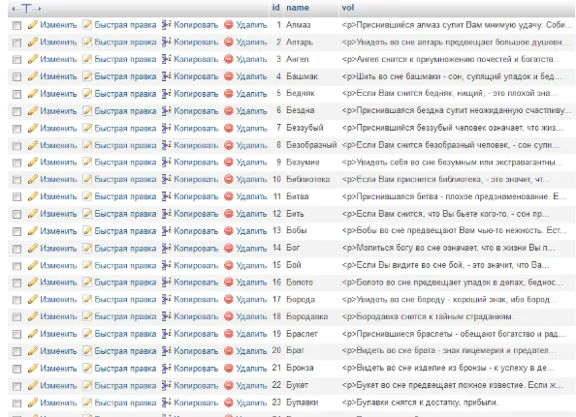Sort by the name column header
The width and height of the screenshot is (576, 417).
298,8
